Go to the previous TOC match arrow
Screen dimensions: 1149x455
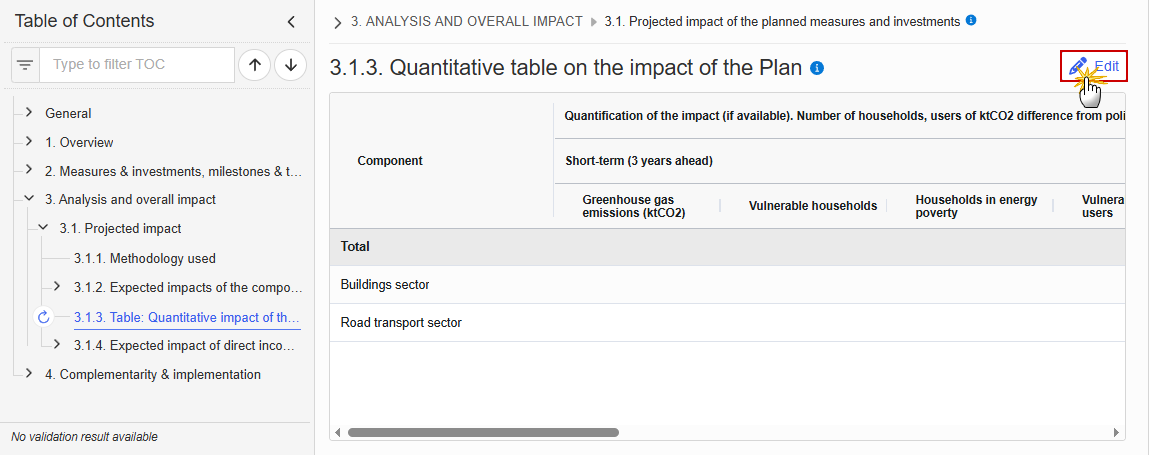254,65
